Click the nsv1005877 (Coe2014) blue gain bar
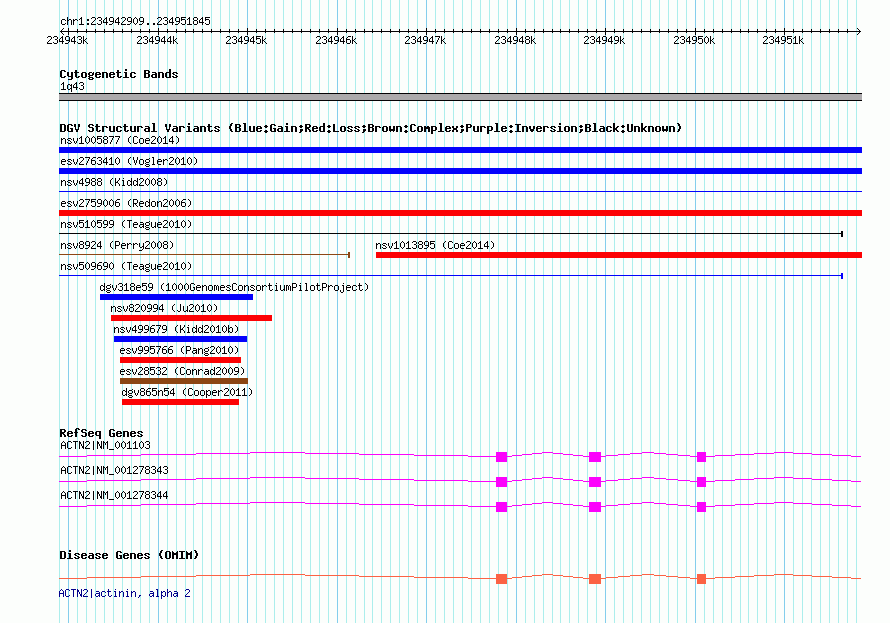Viewport: 890px width, 623px height. [460, 150]
